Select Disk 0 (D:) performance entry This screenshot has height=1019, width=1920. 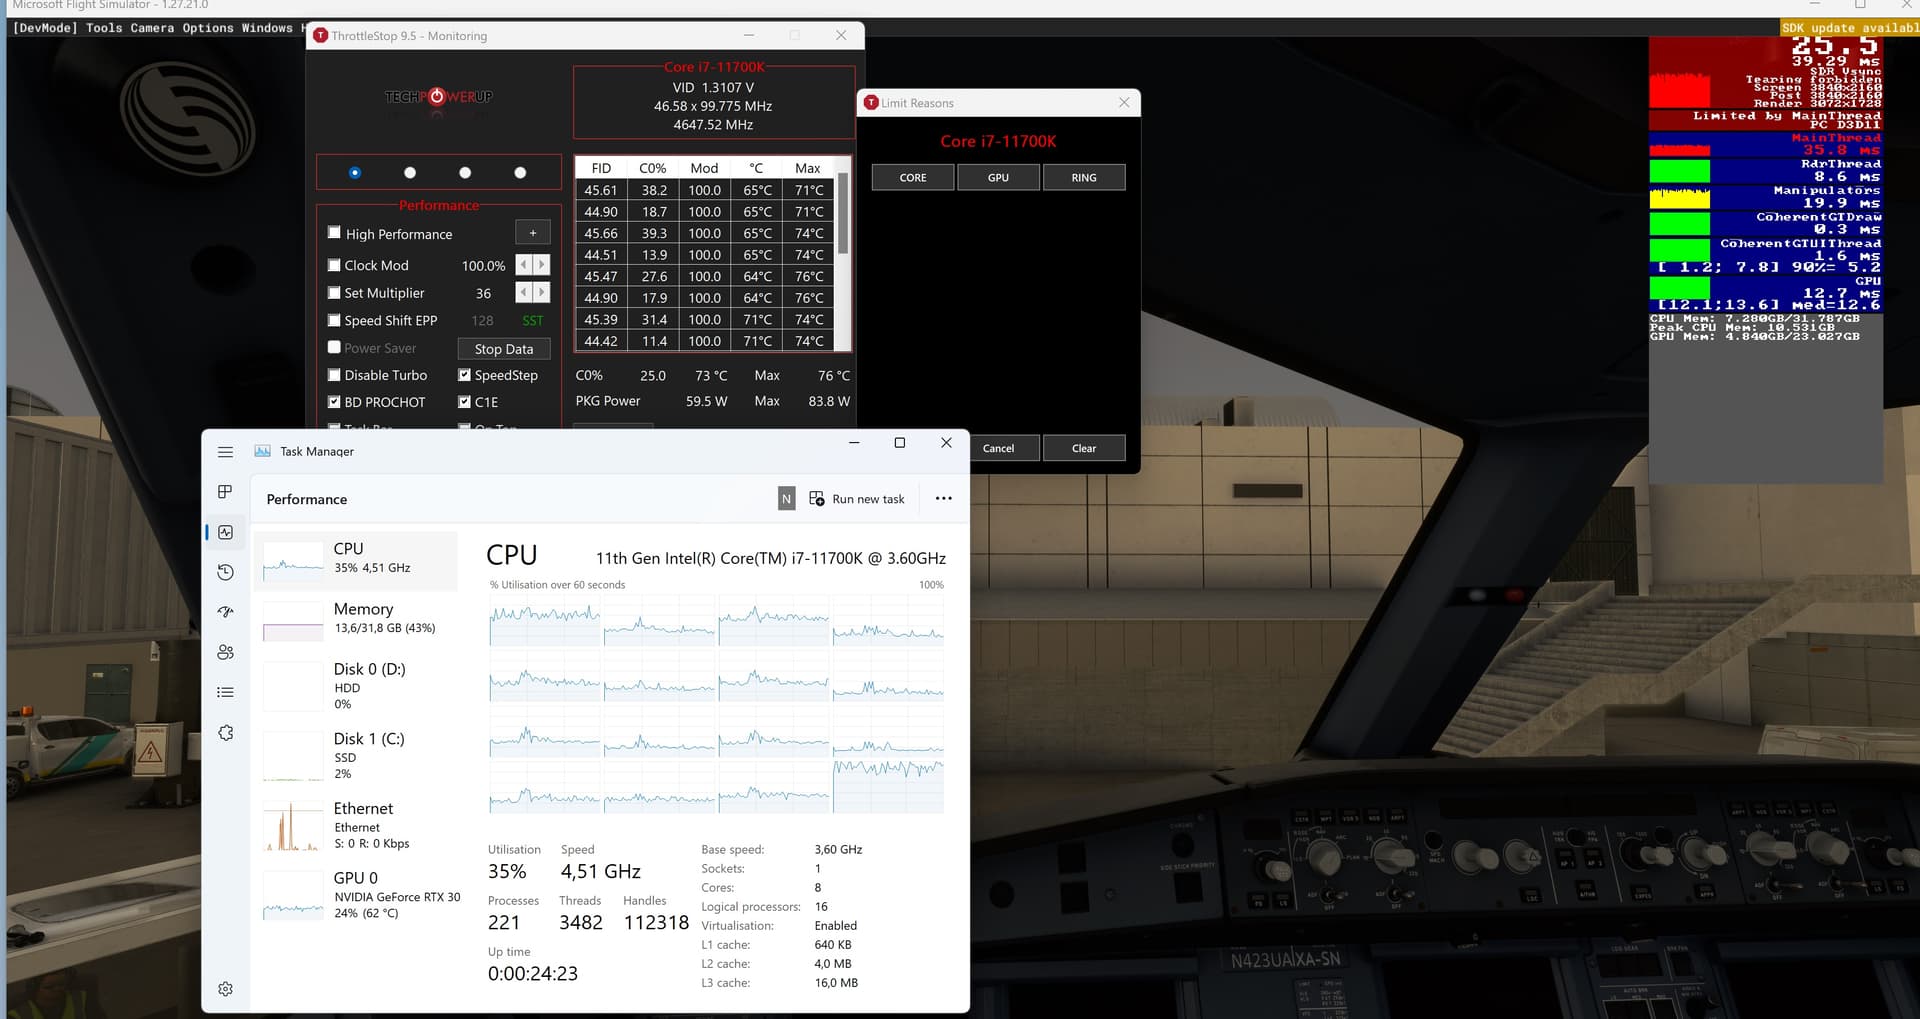(x=356, y=685)
